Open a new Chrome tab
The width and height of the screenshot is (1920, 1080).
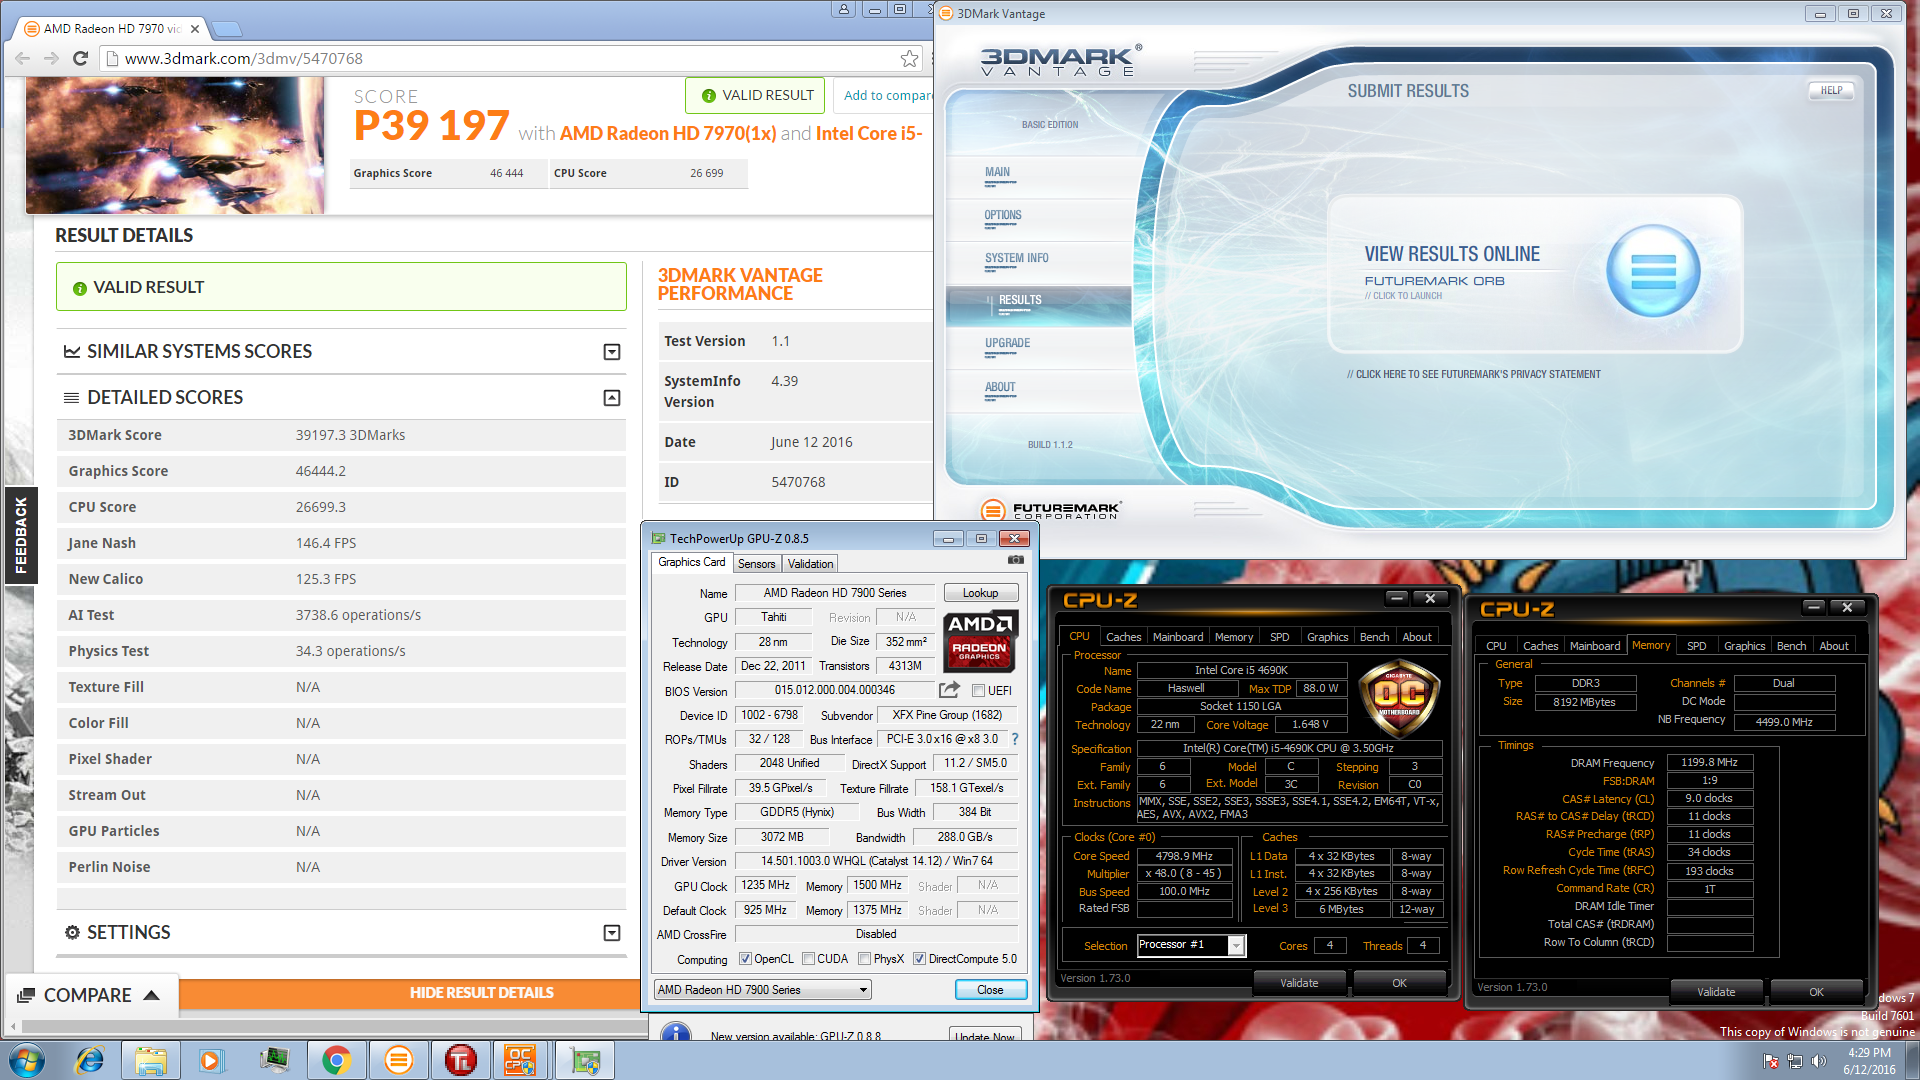pos(227,28)
